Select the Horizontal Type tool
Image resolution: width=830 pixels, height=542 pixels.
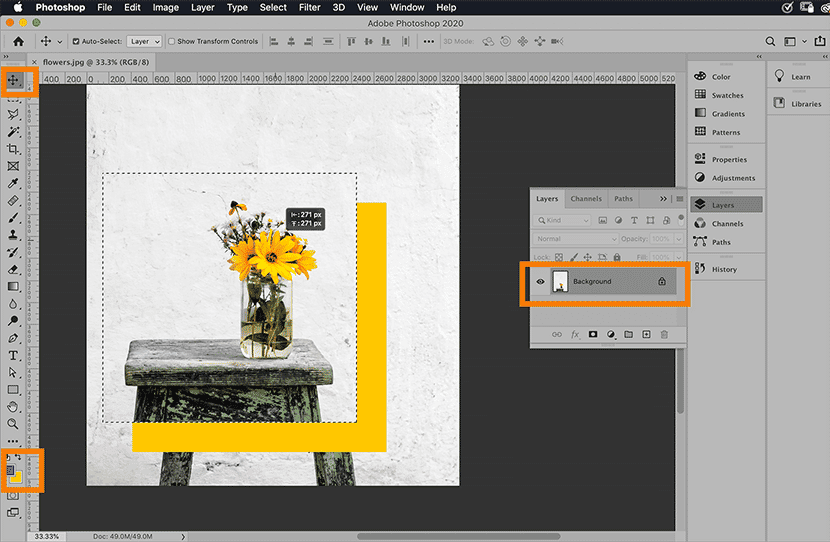tap(14, 355)
